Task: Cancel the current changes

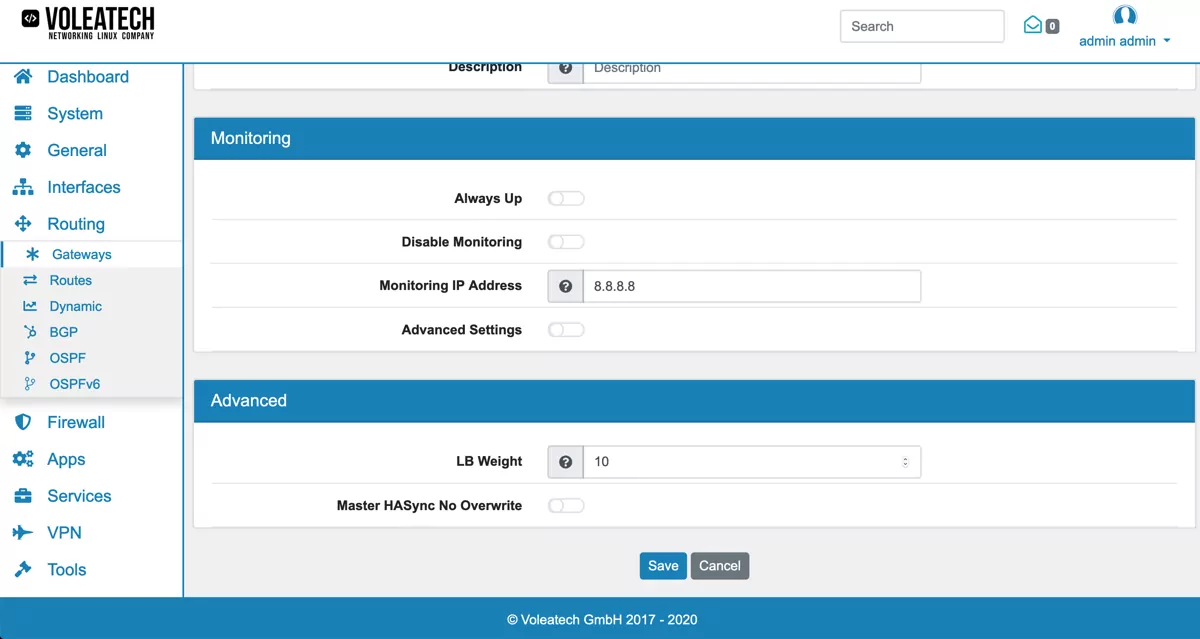Action: (x=719, y=565)
